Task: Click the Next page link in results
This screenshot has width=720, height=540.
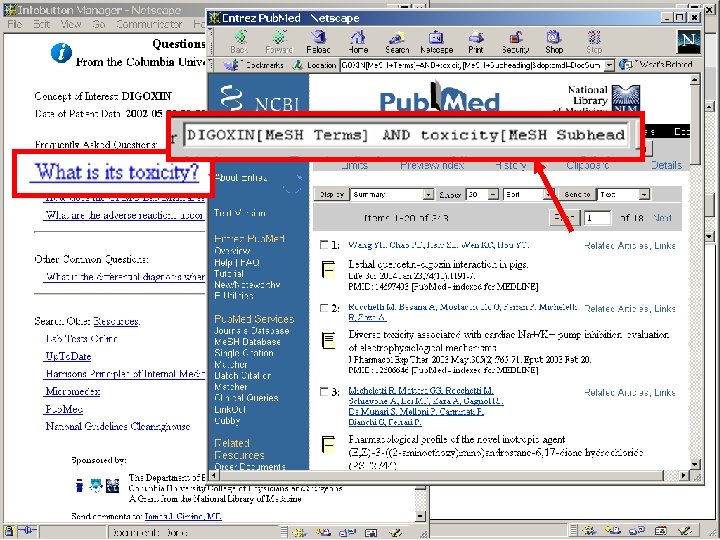Action: tap(662, 218)
